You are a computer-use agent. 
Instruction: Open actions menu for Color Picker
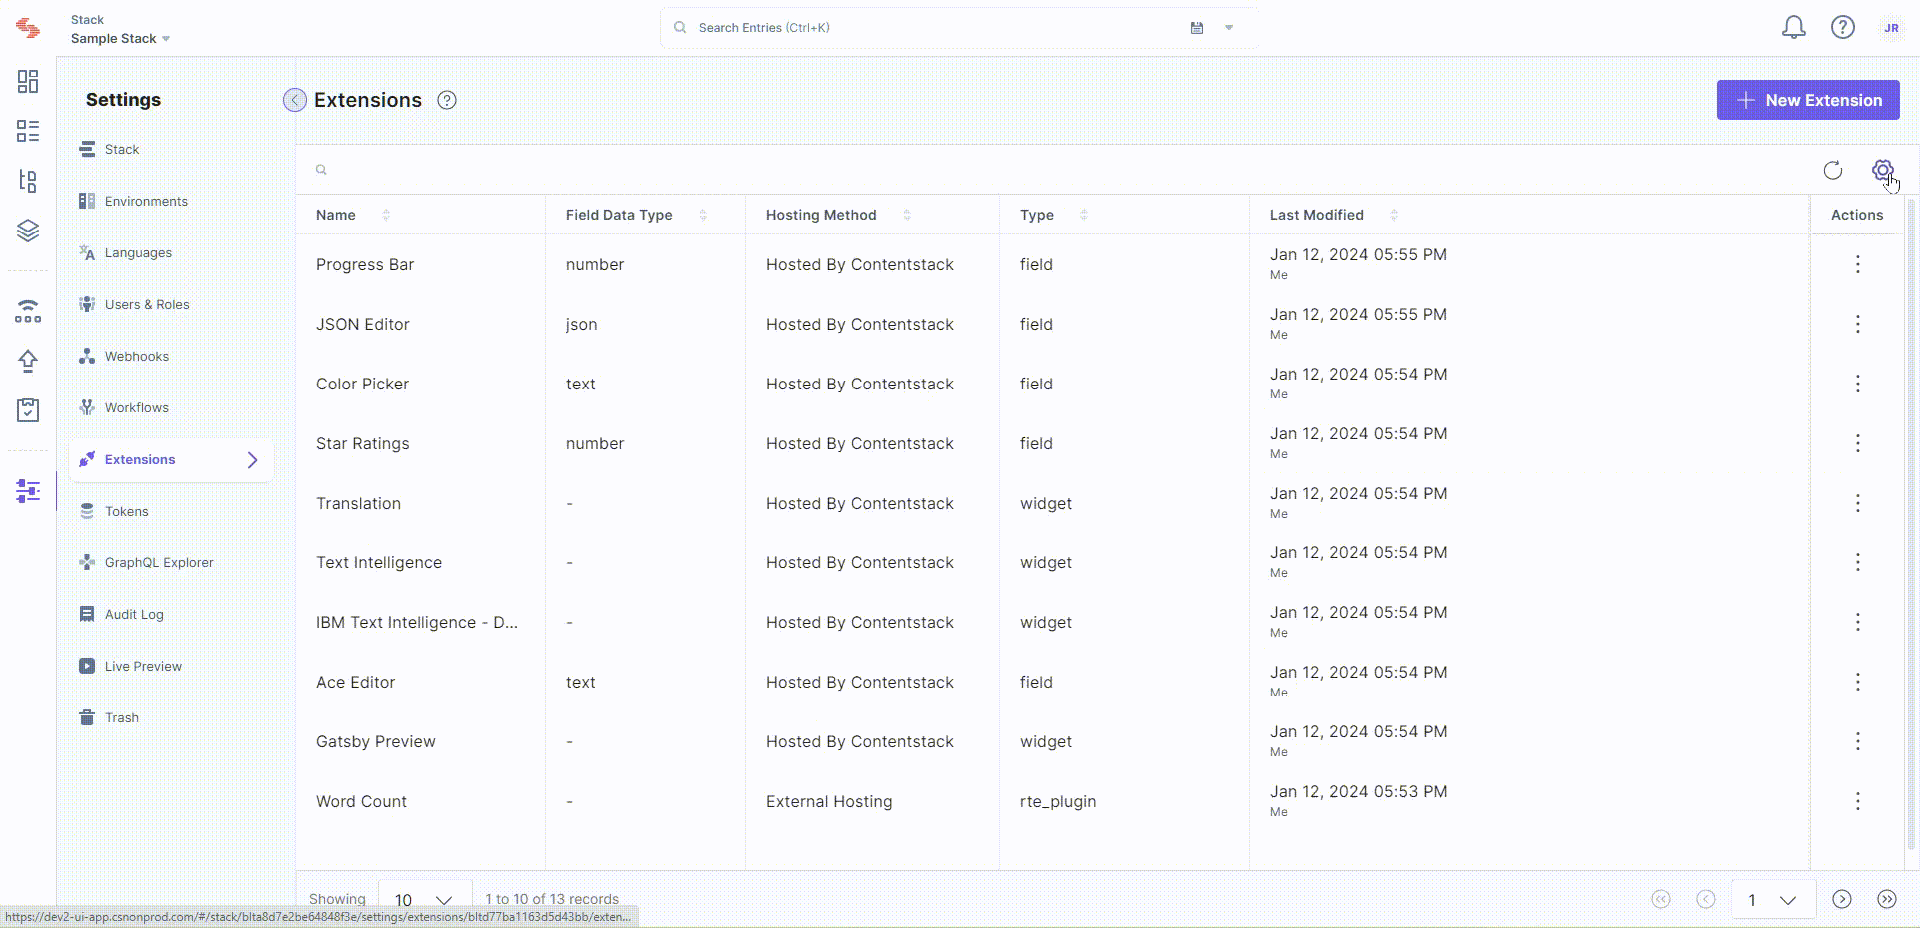click(x=1858, y=384)
